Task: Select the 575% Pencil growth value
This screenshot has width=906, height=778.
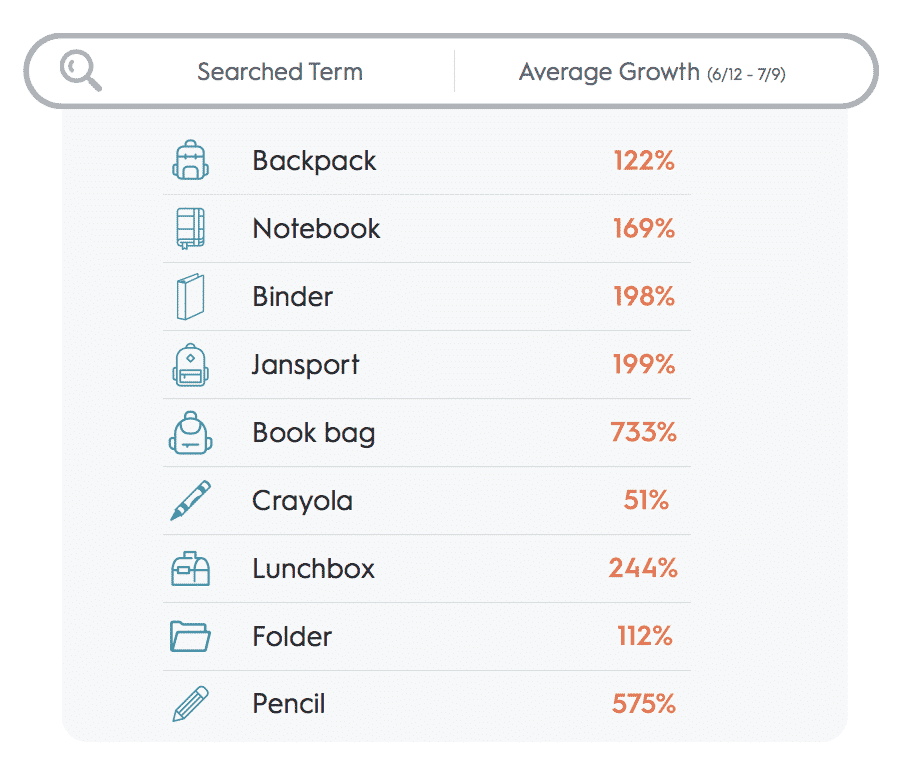Action: (x=644, y=703)
